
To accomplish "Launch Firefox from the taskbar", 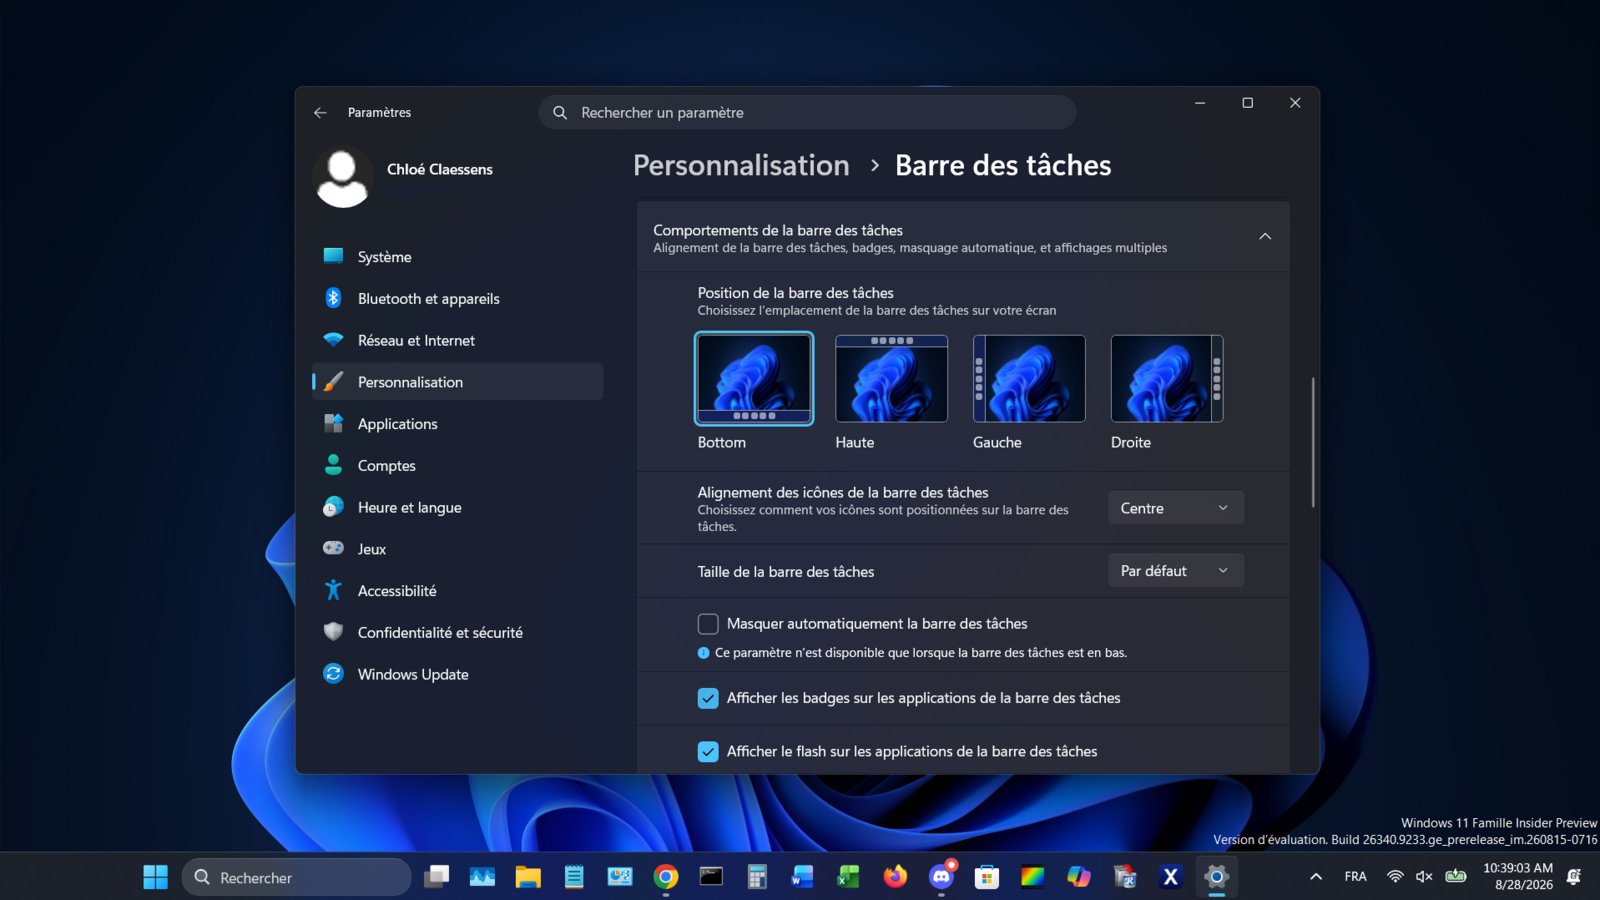I will point(895,877).
